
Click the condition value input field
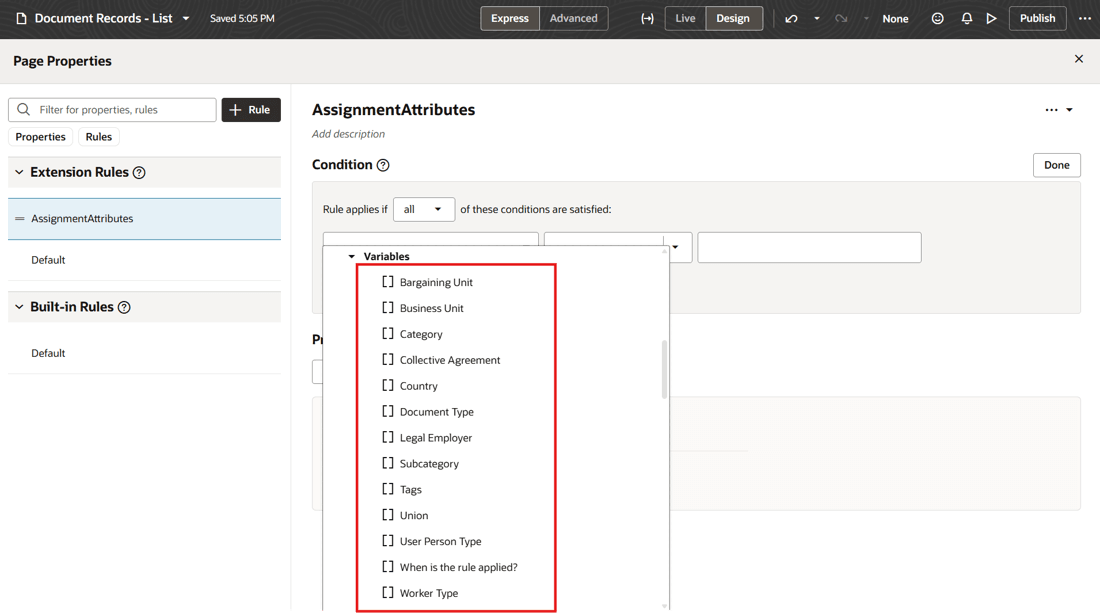point(809,247)
